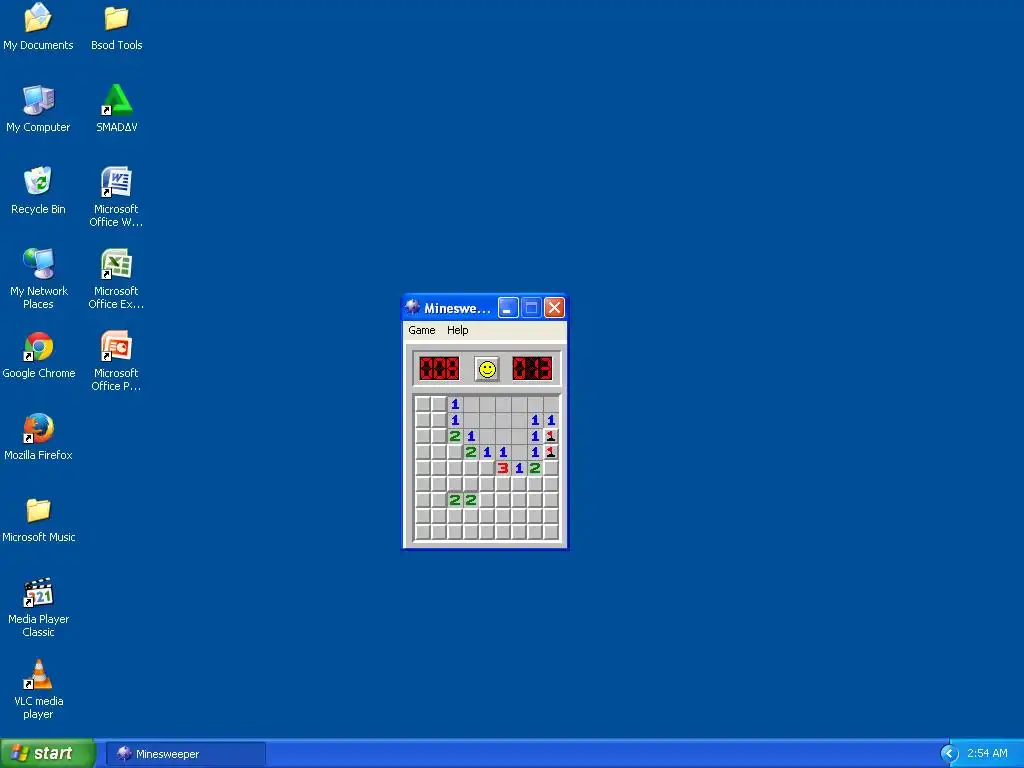Close the Minesweeper window
Viewport: 1024px width, 768px height.
point(554,307)
